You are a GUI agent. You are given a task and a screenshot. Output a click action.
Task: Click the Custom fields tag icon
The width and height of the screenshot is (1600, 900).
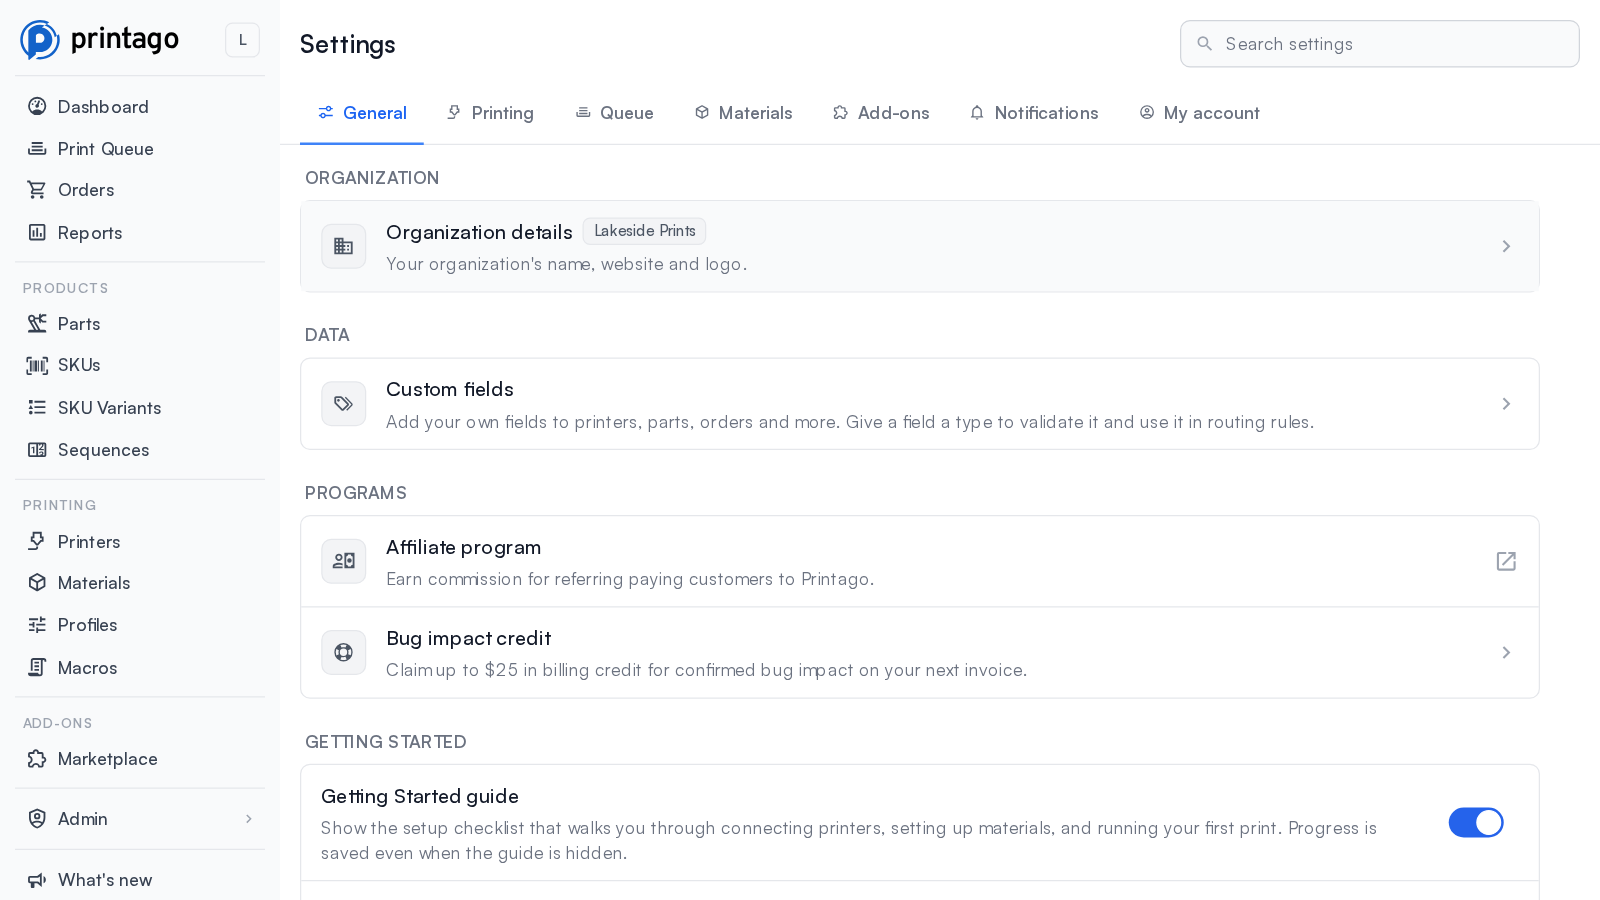click(344, 404)
